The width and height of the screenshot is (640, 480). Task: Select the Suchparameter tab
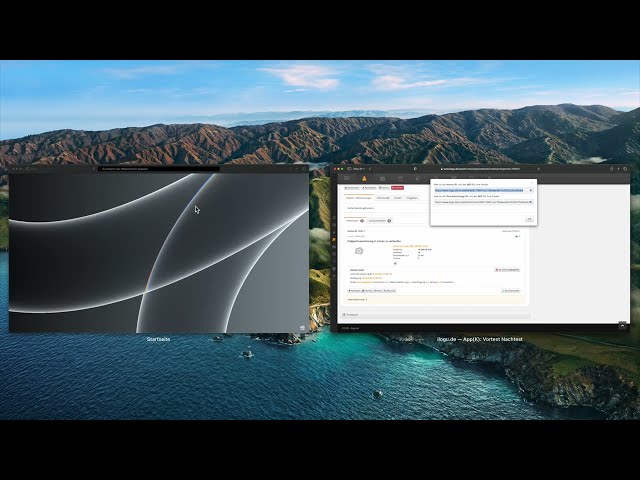pos(380,220)
